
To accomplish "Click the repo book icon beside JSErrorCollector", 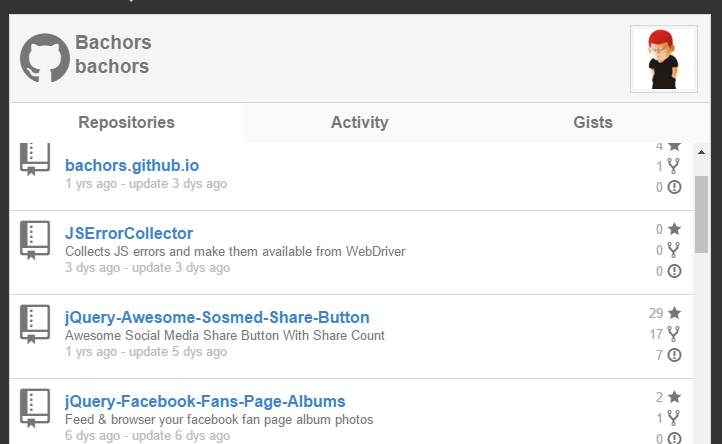I will pyautogui.click(x=35, y=242).
